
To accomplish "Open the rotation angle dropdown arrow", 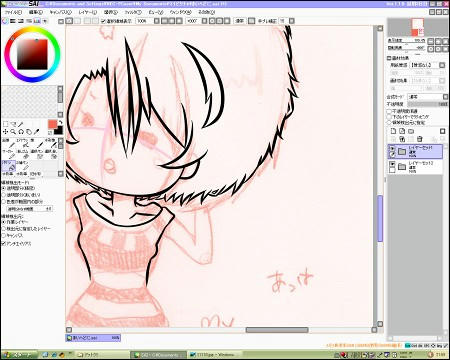I will pos(204,21).
